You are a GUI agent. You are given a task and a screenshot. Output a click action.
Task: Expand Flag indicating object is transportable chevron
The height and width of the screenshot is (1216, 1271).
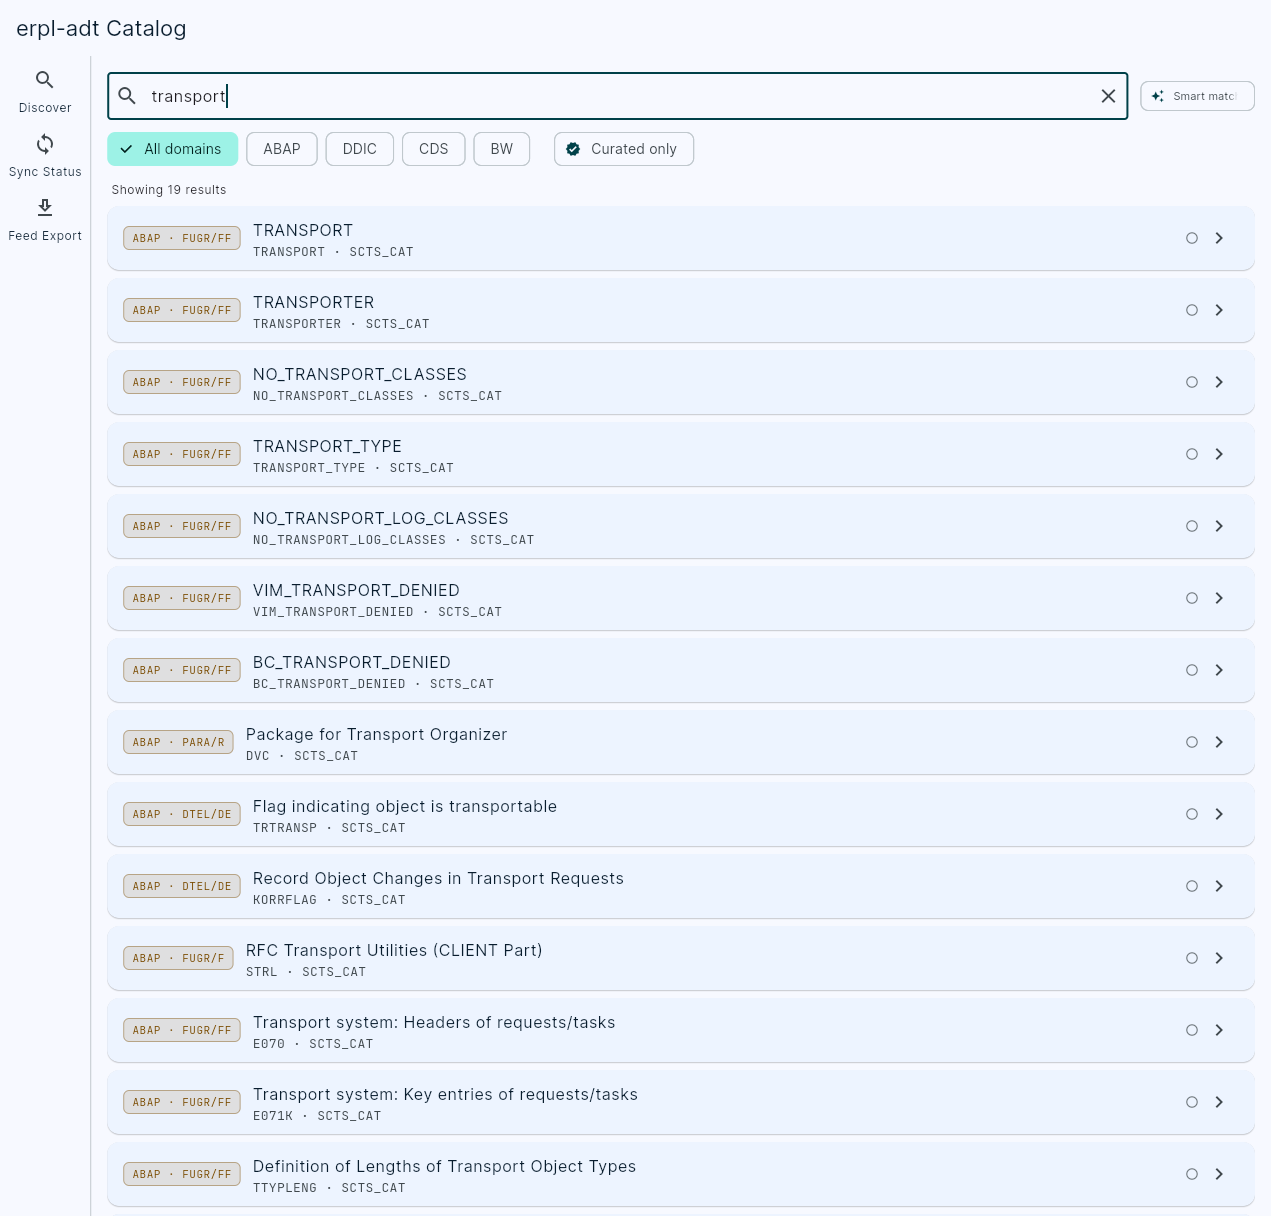click(x=1219, y=814)
